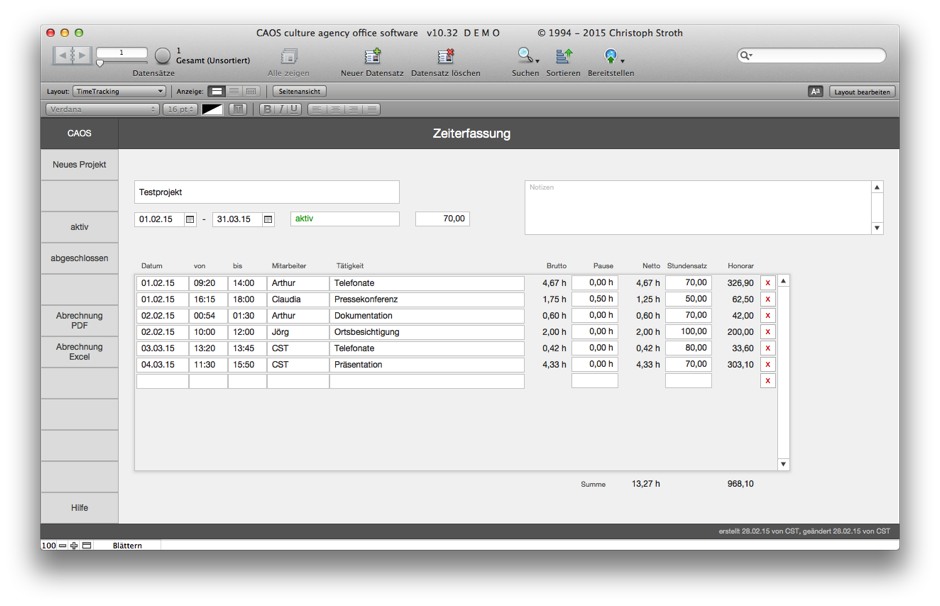Open Hilfe in the sidebar
940x606 pixels.
pos(79,508)
